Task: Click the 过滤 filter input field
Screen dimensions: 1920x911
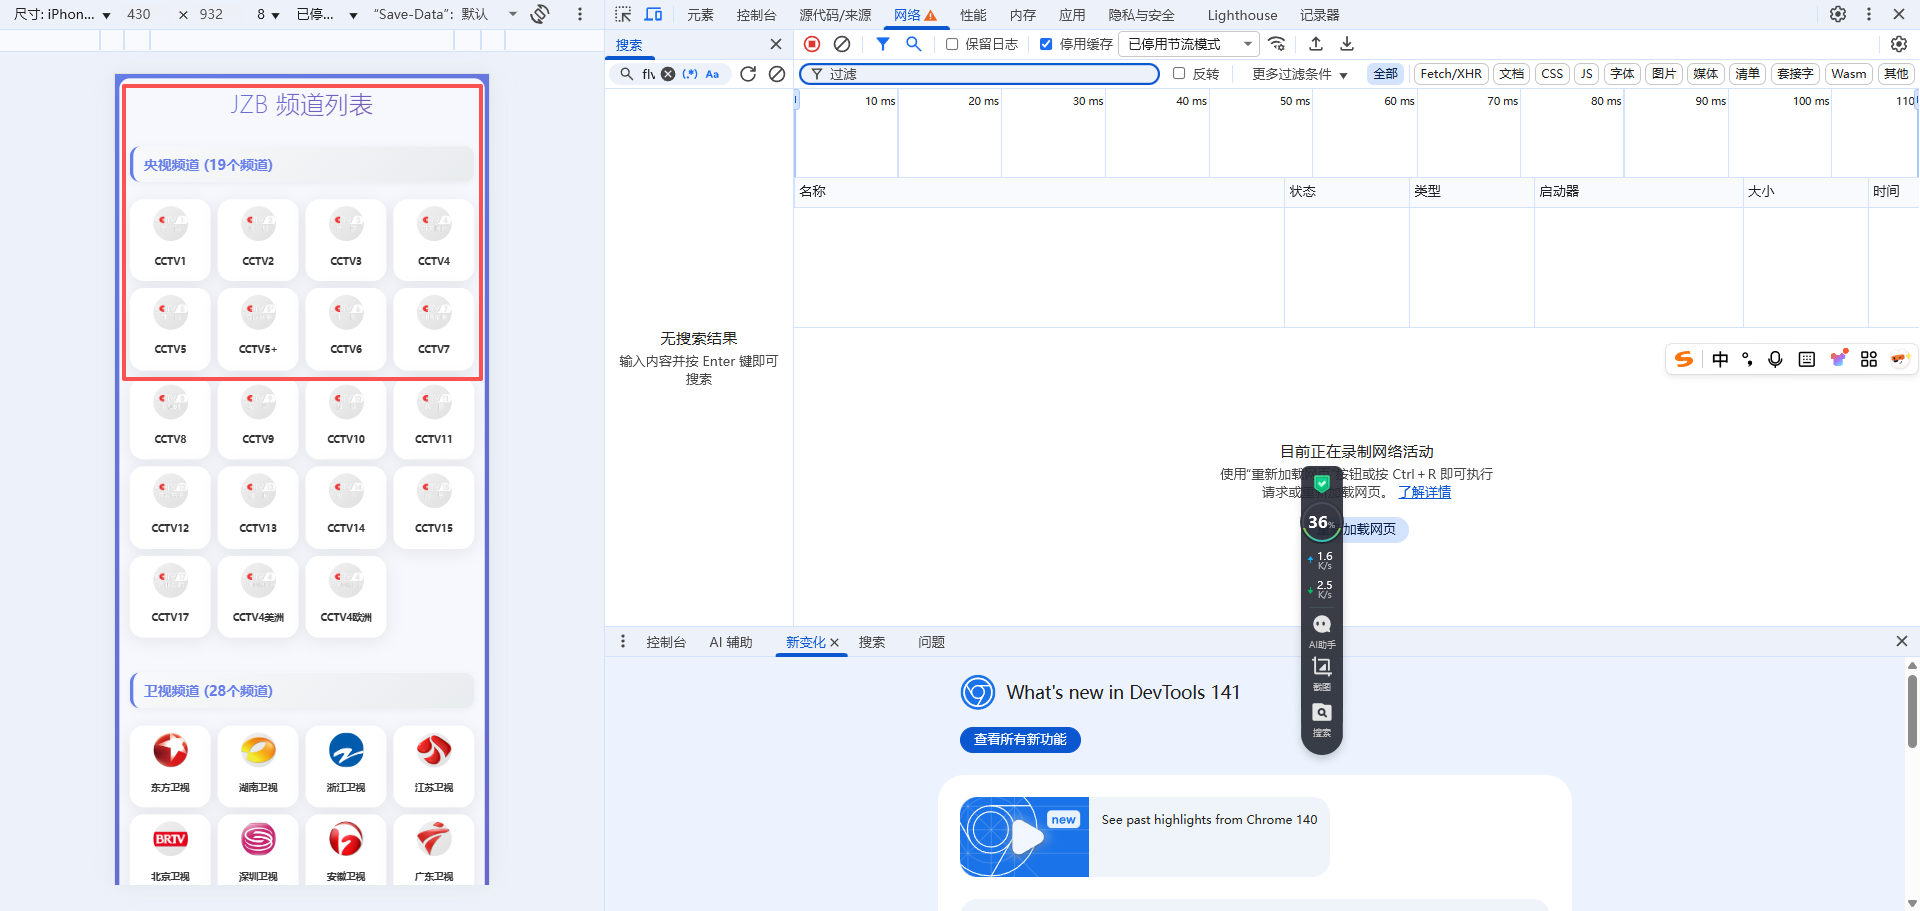Action: pyautogui.click(x=980, y=73)
